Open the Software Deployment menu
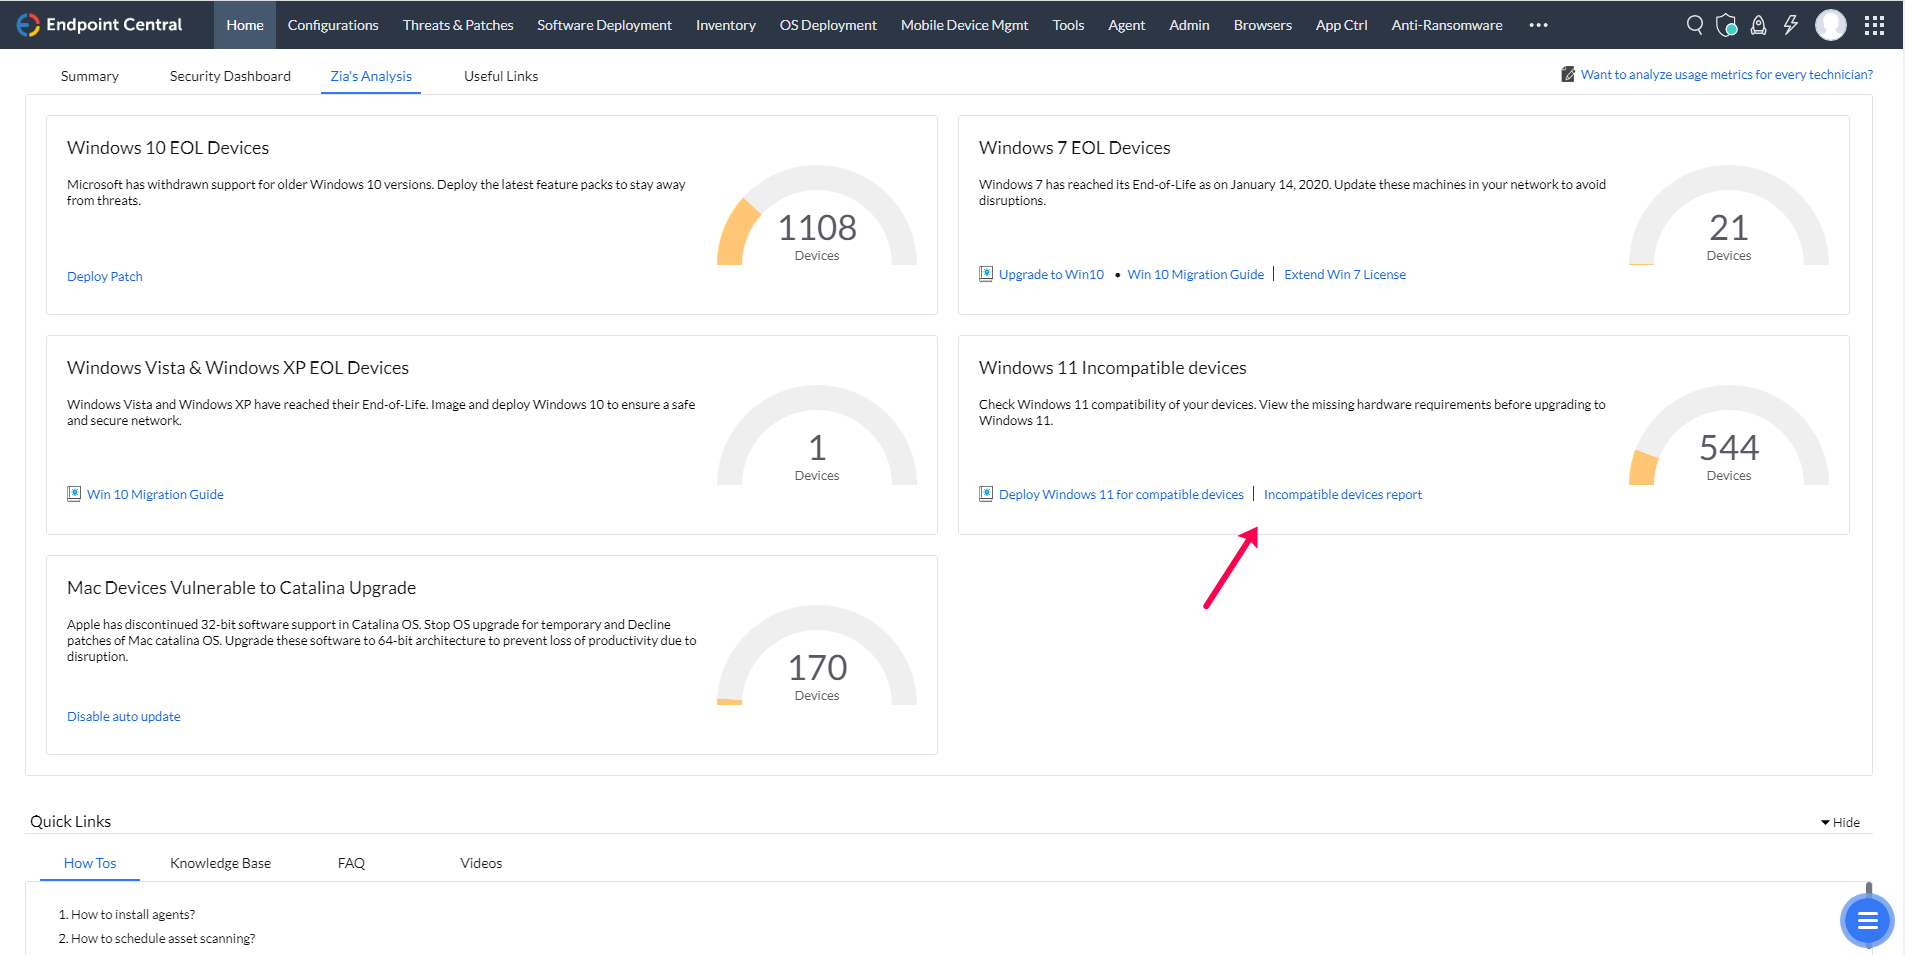The image size is (1905, 955). tap(604, 25)
